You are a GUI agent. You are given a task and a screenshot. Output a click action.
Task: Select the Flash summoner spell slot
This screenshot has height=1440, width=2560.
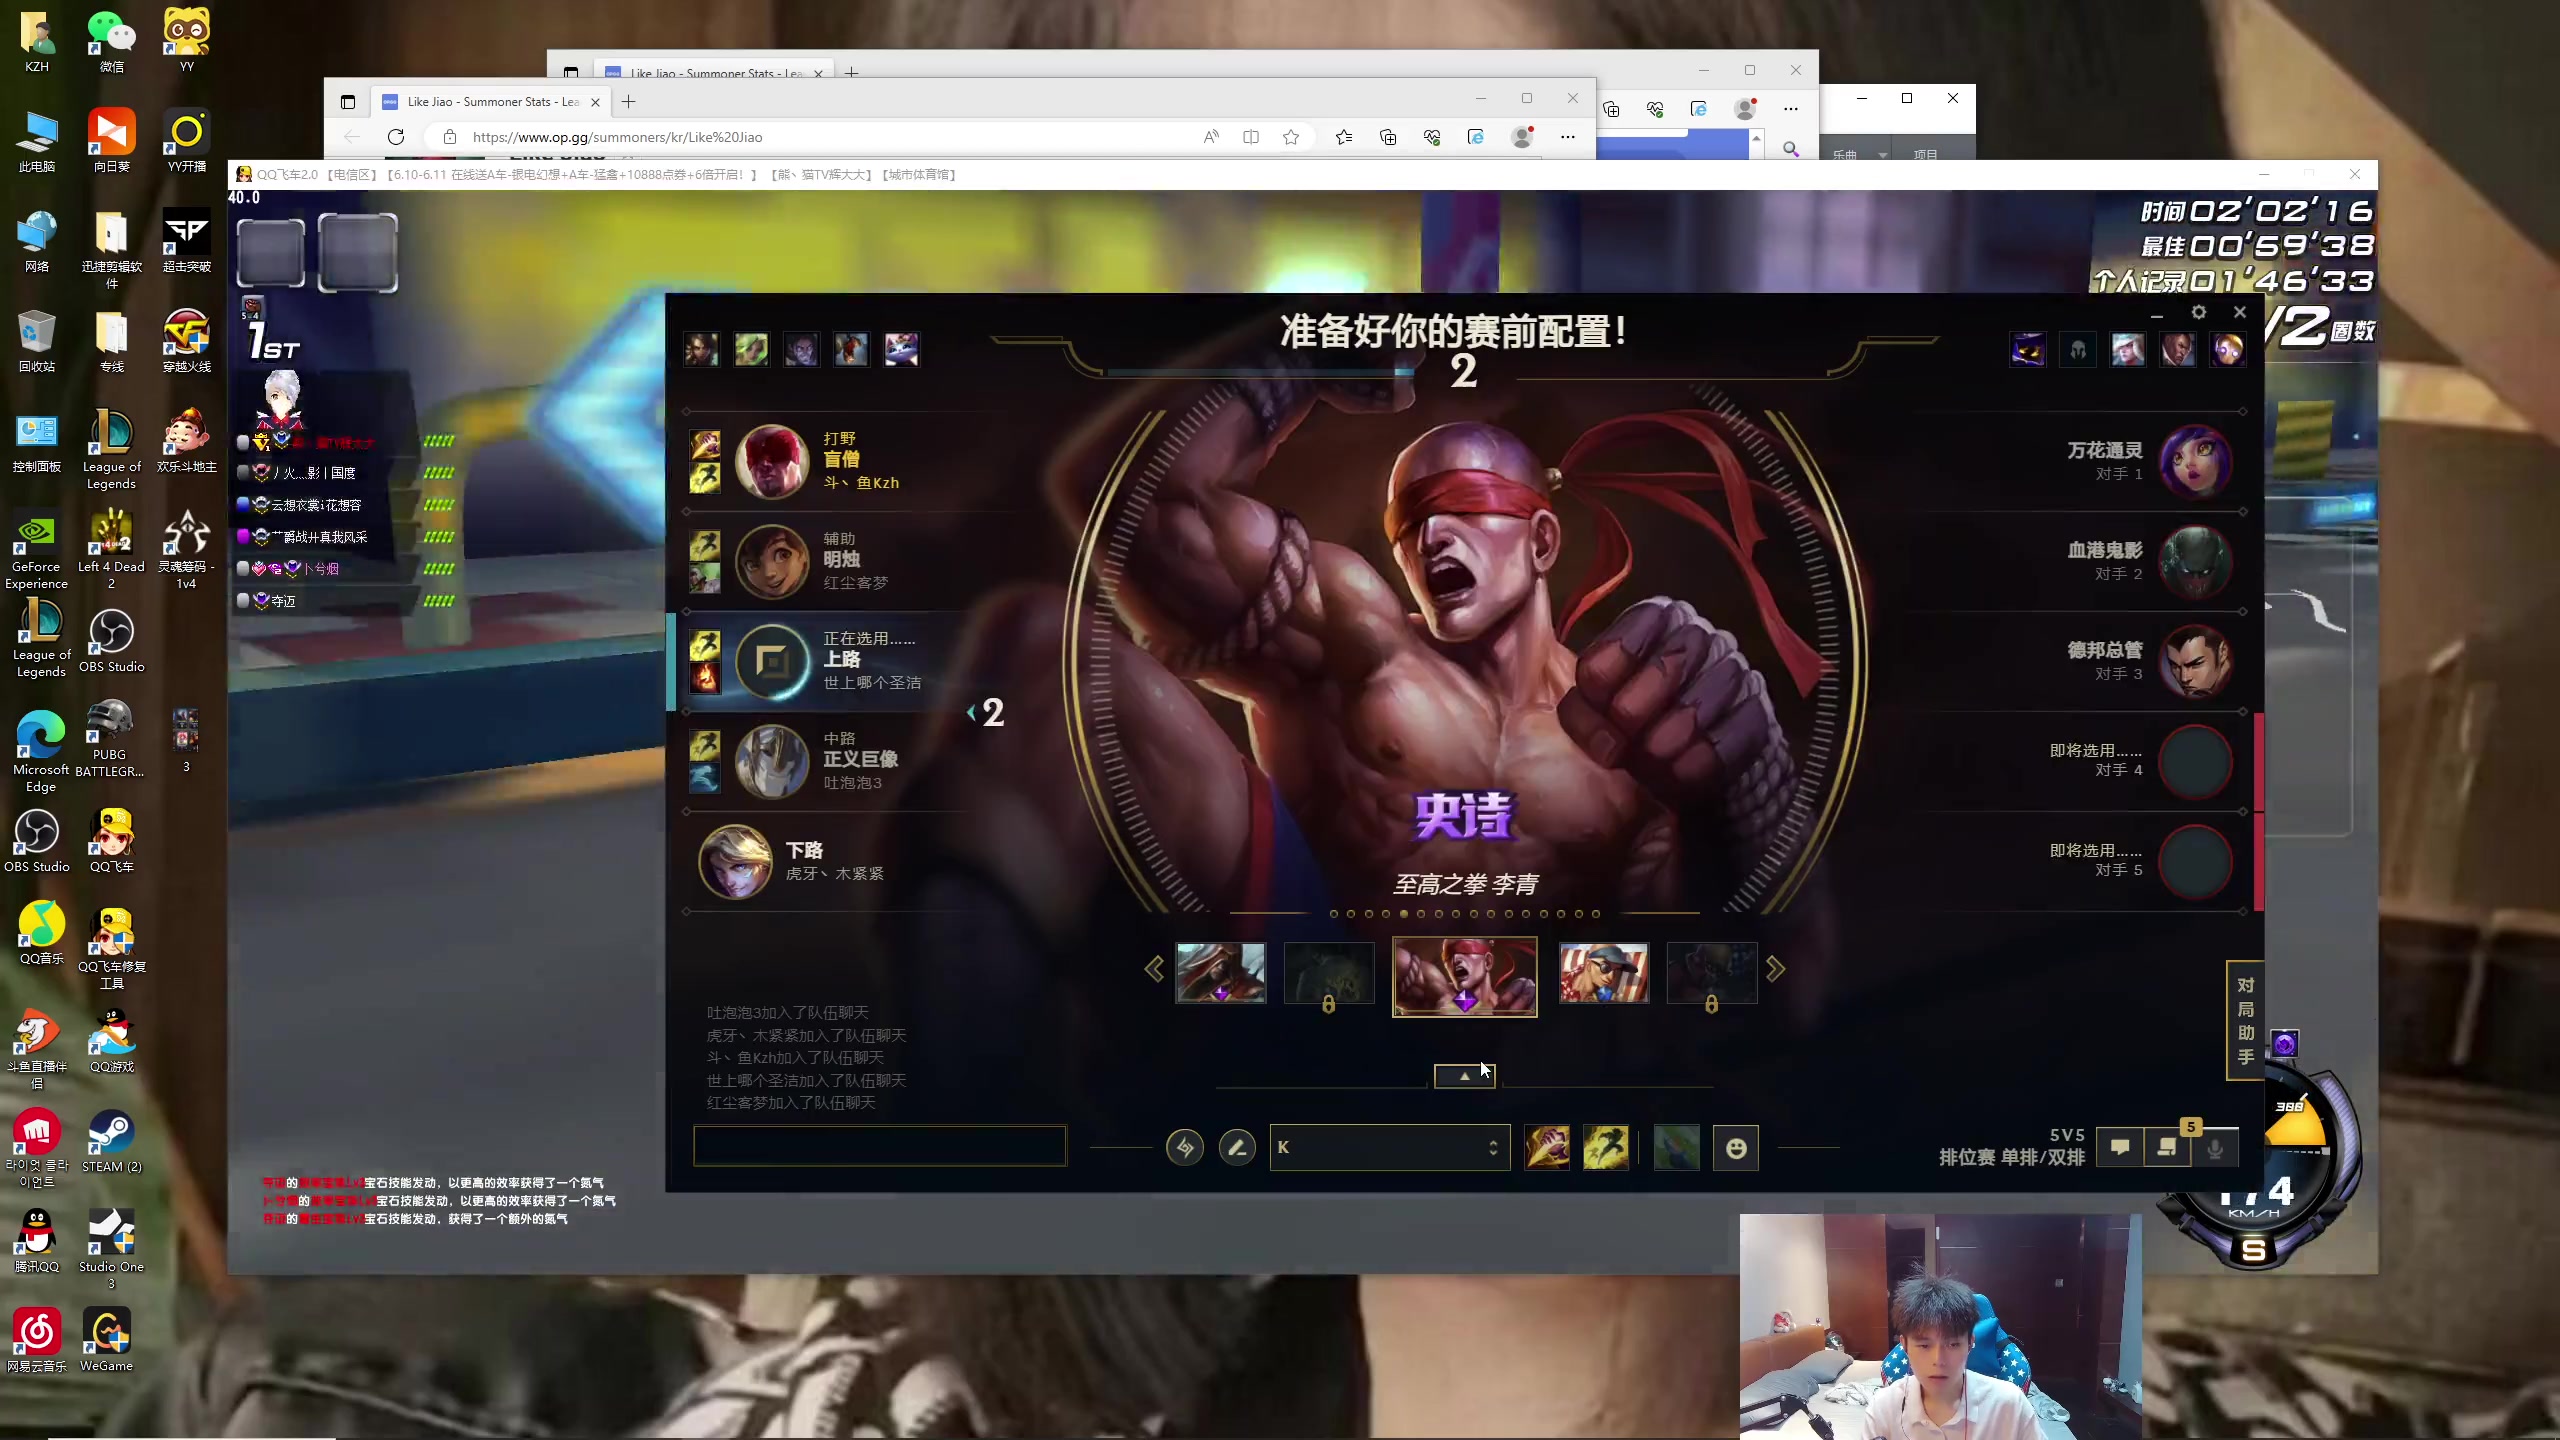1605,1147
